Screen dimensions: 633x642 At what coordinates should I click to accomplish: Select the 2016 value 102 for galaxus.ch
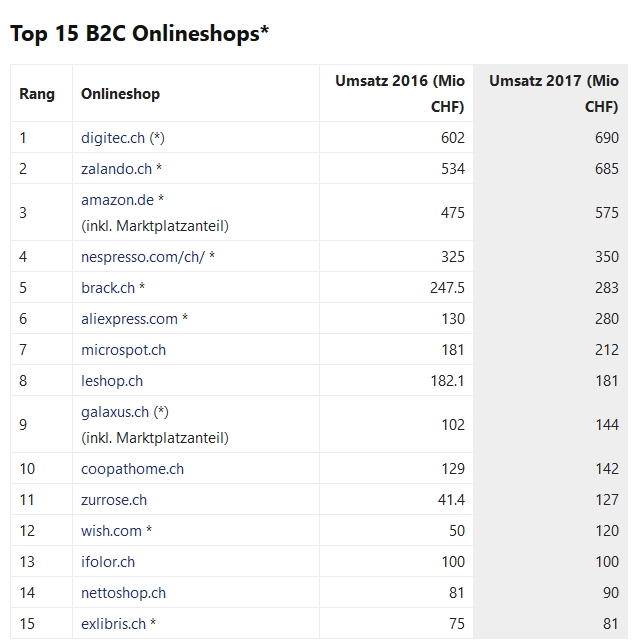tap(453, 425)
